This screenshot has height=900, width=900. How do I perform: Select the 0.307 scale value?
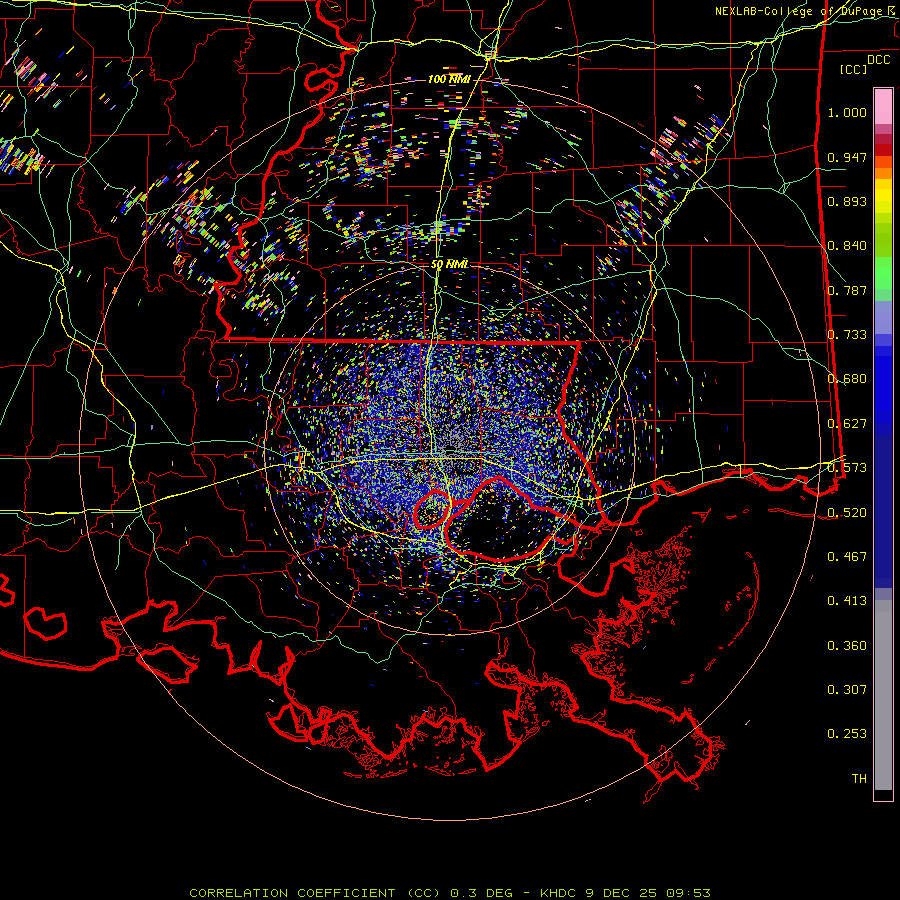click(847, 690)
